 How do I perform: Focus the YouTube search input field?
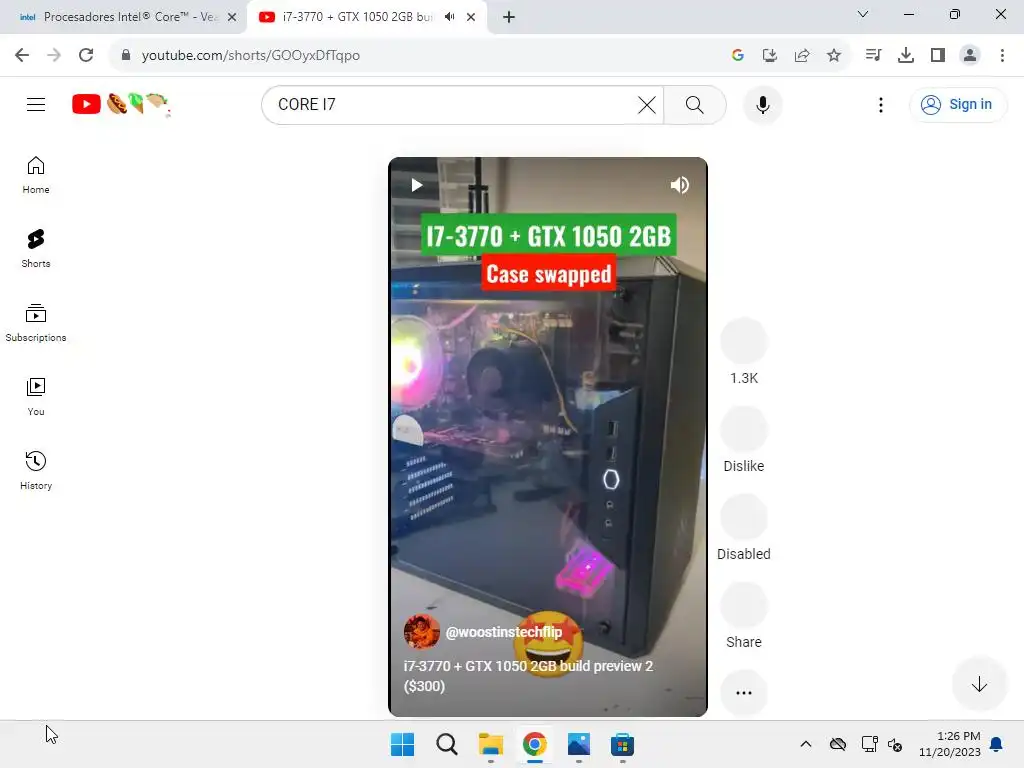pos(451,104)
